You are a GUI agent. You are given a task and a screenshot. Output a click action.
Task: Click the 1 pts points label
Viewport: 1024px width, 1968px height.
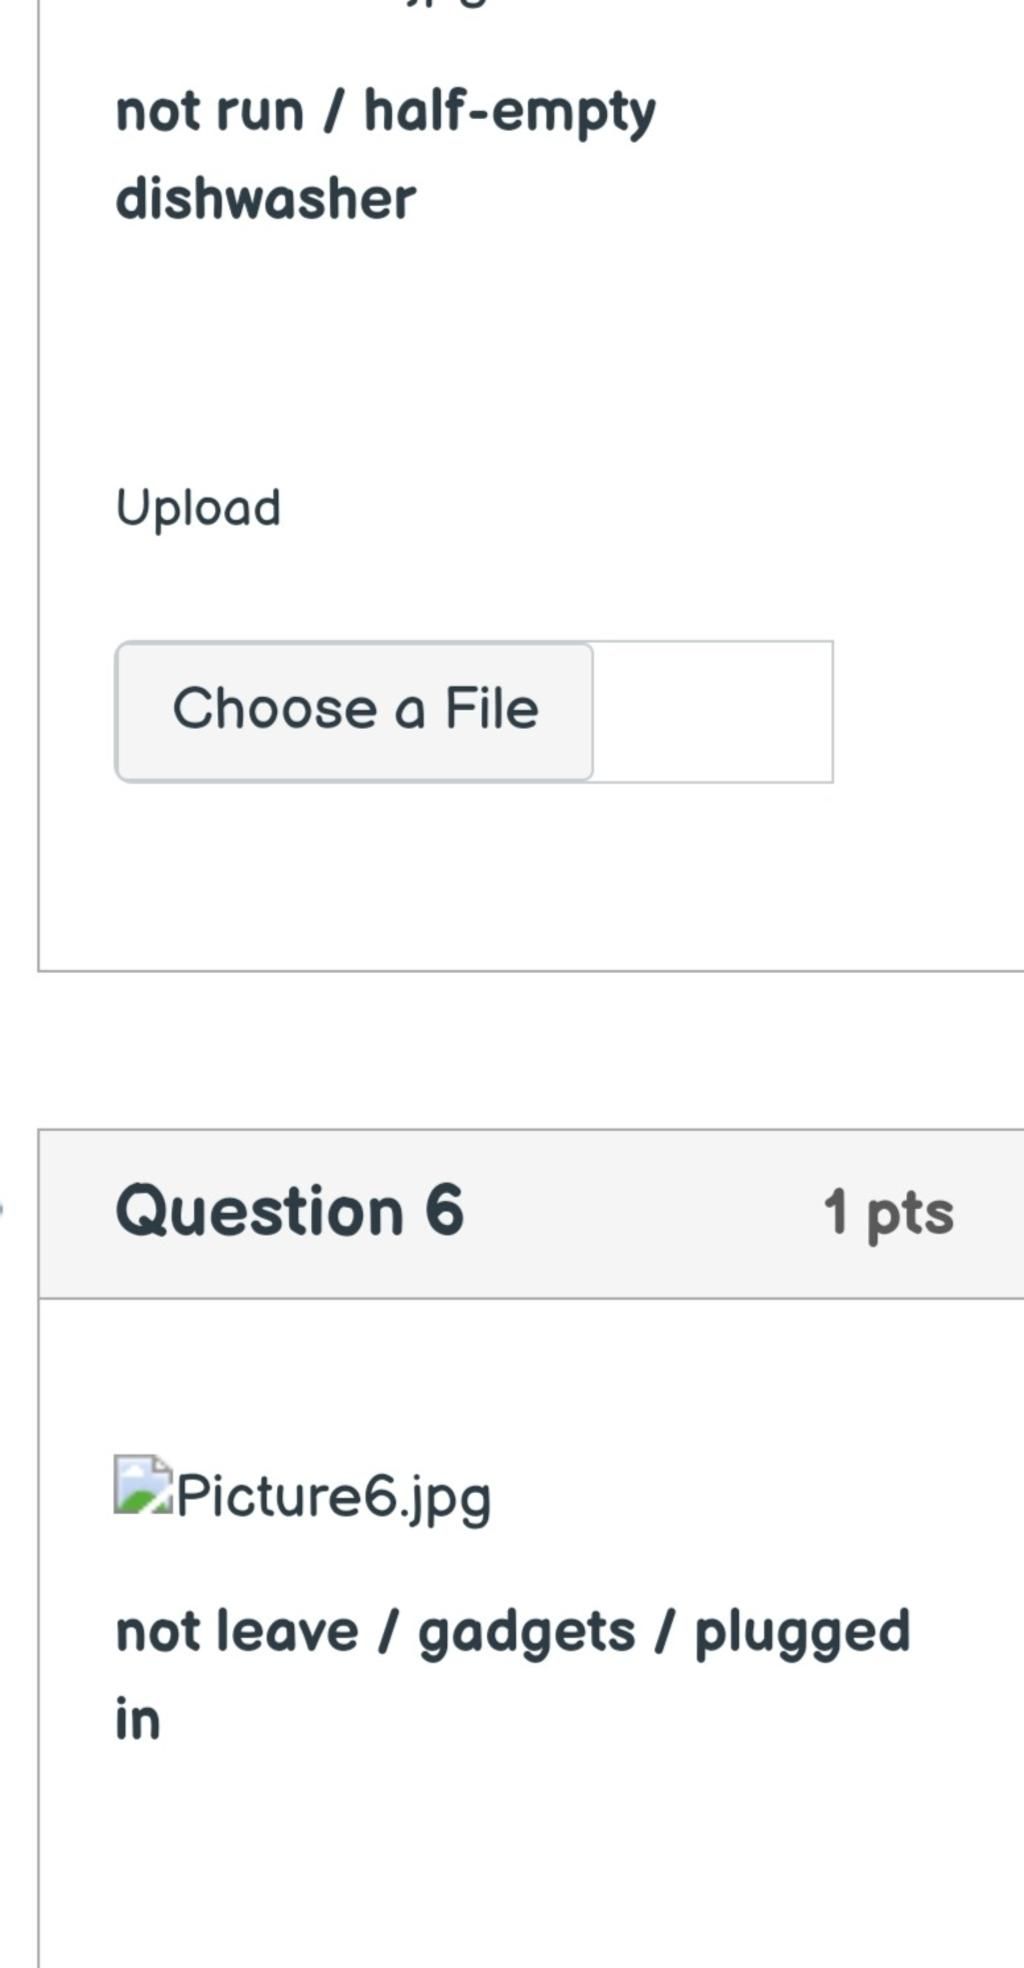[888, 1213]
